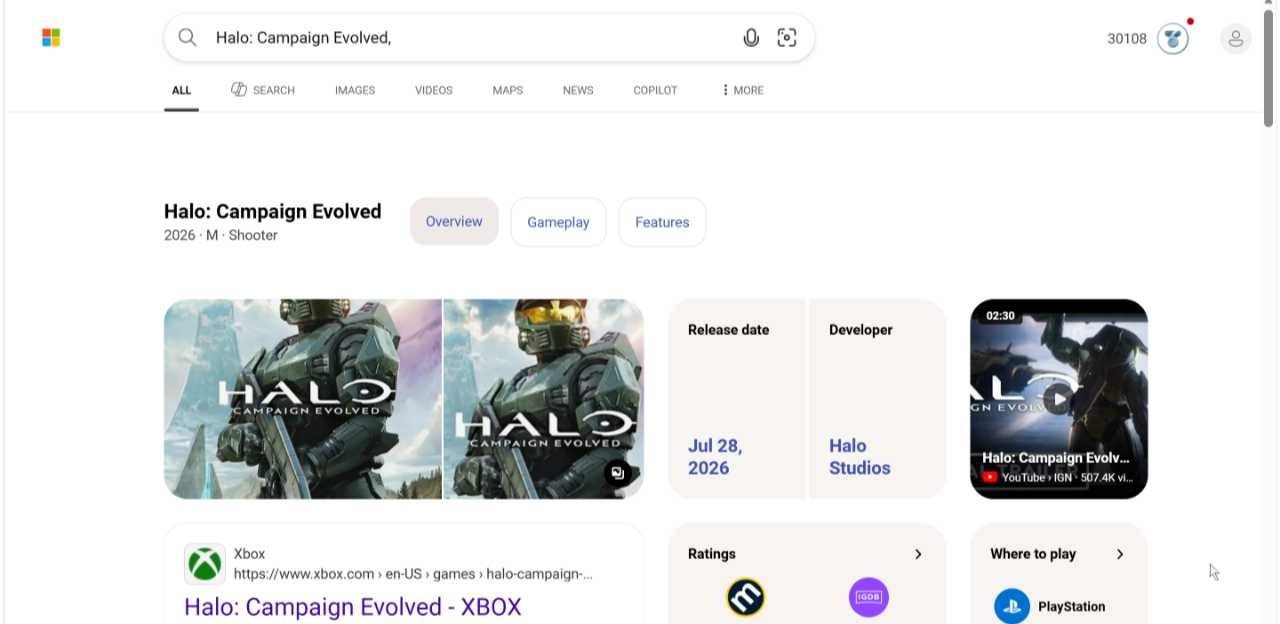Click the 30108 rewards points
This screenshot has width=1280, height=624.
click(x=1127, y=39)
